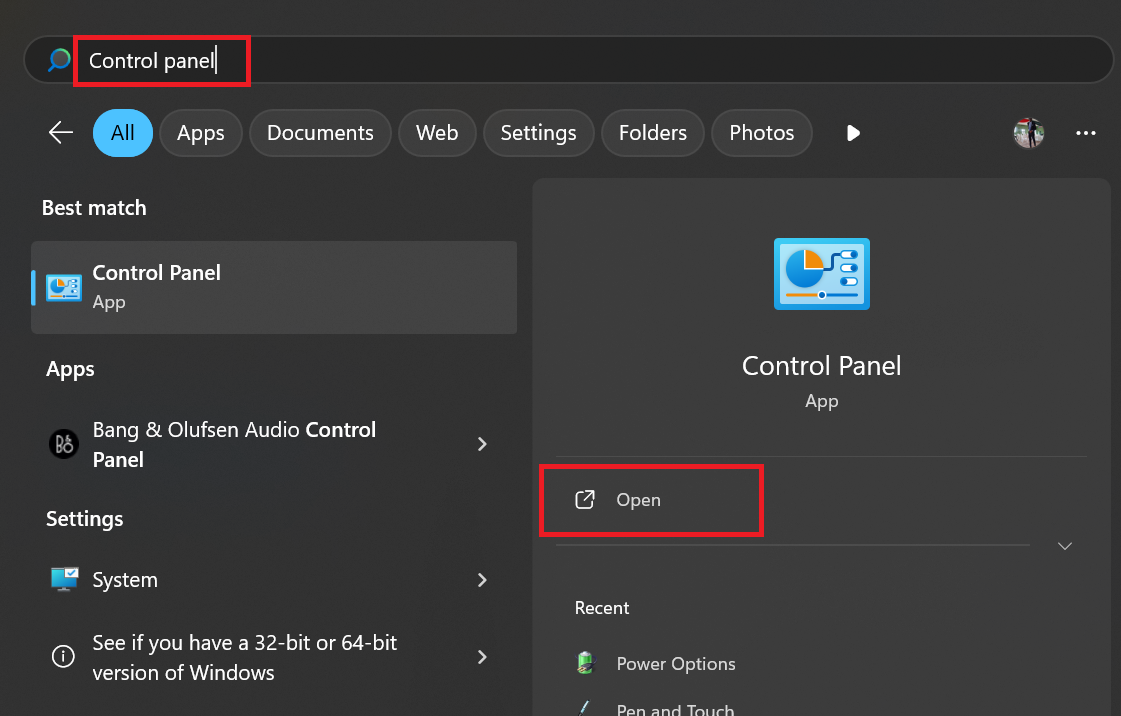Select the Apps filter tab
Screen dimensions: 1121x716
point(201,133)
